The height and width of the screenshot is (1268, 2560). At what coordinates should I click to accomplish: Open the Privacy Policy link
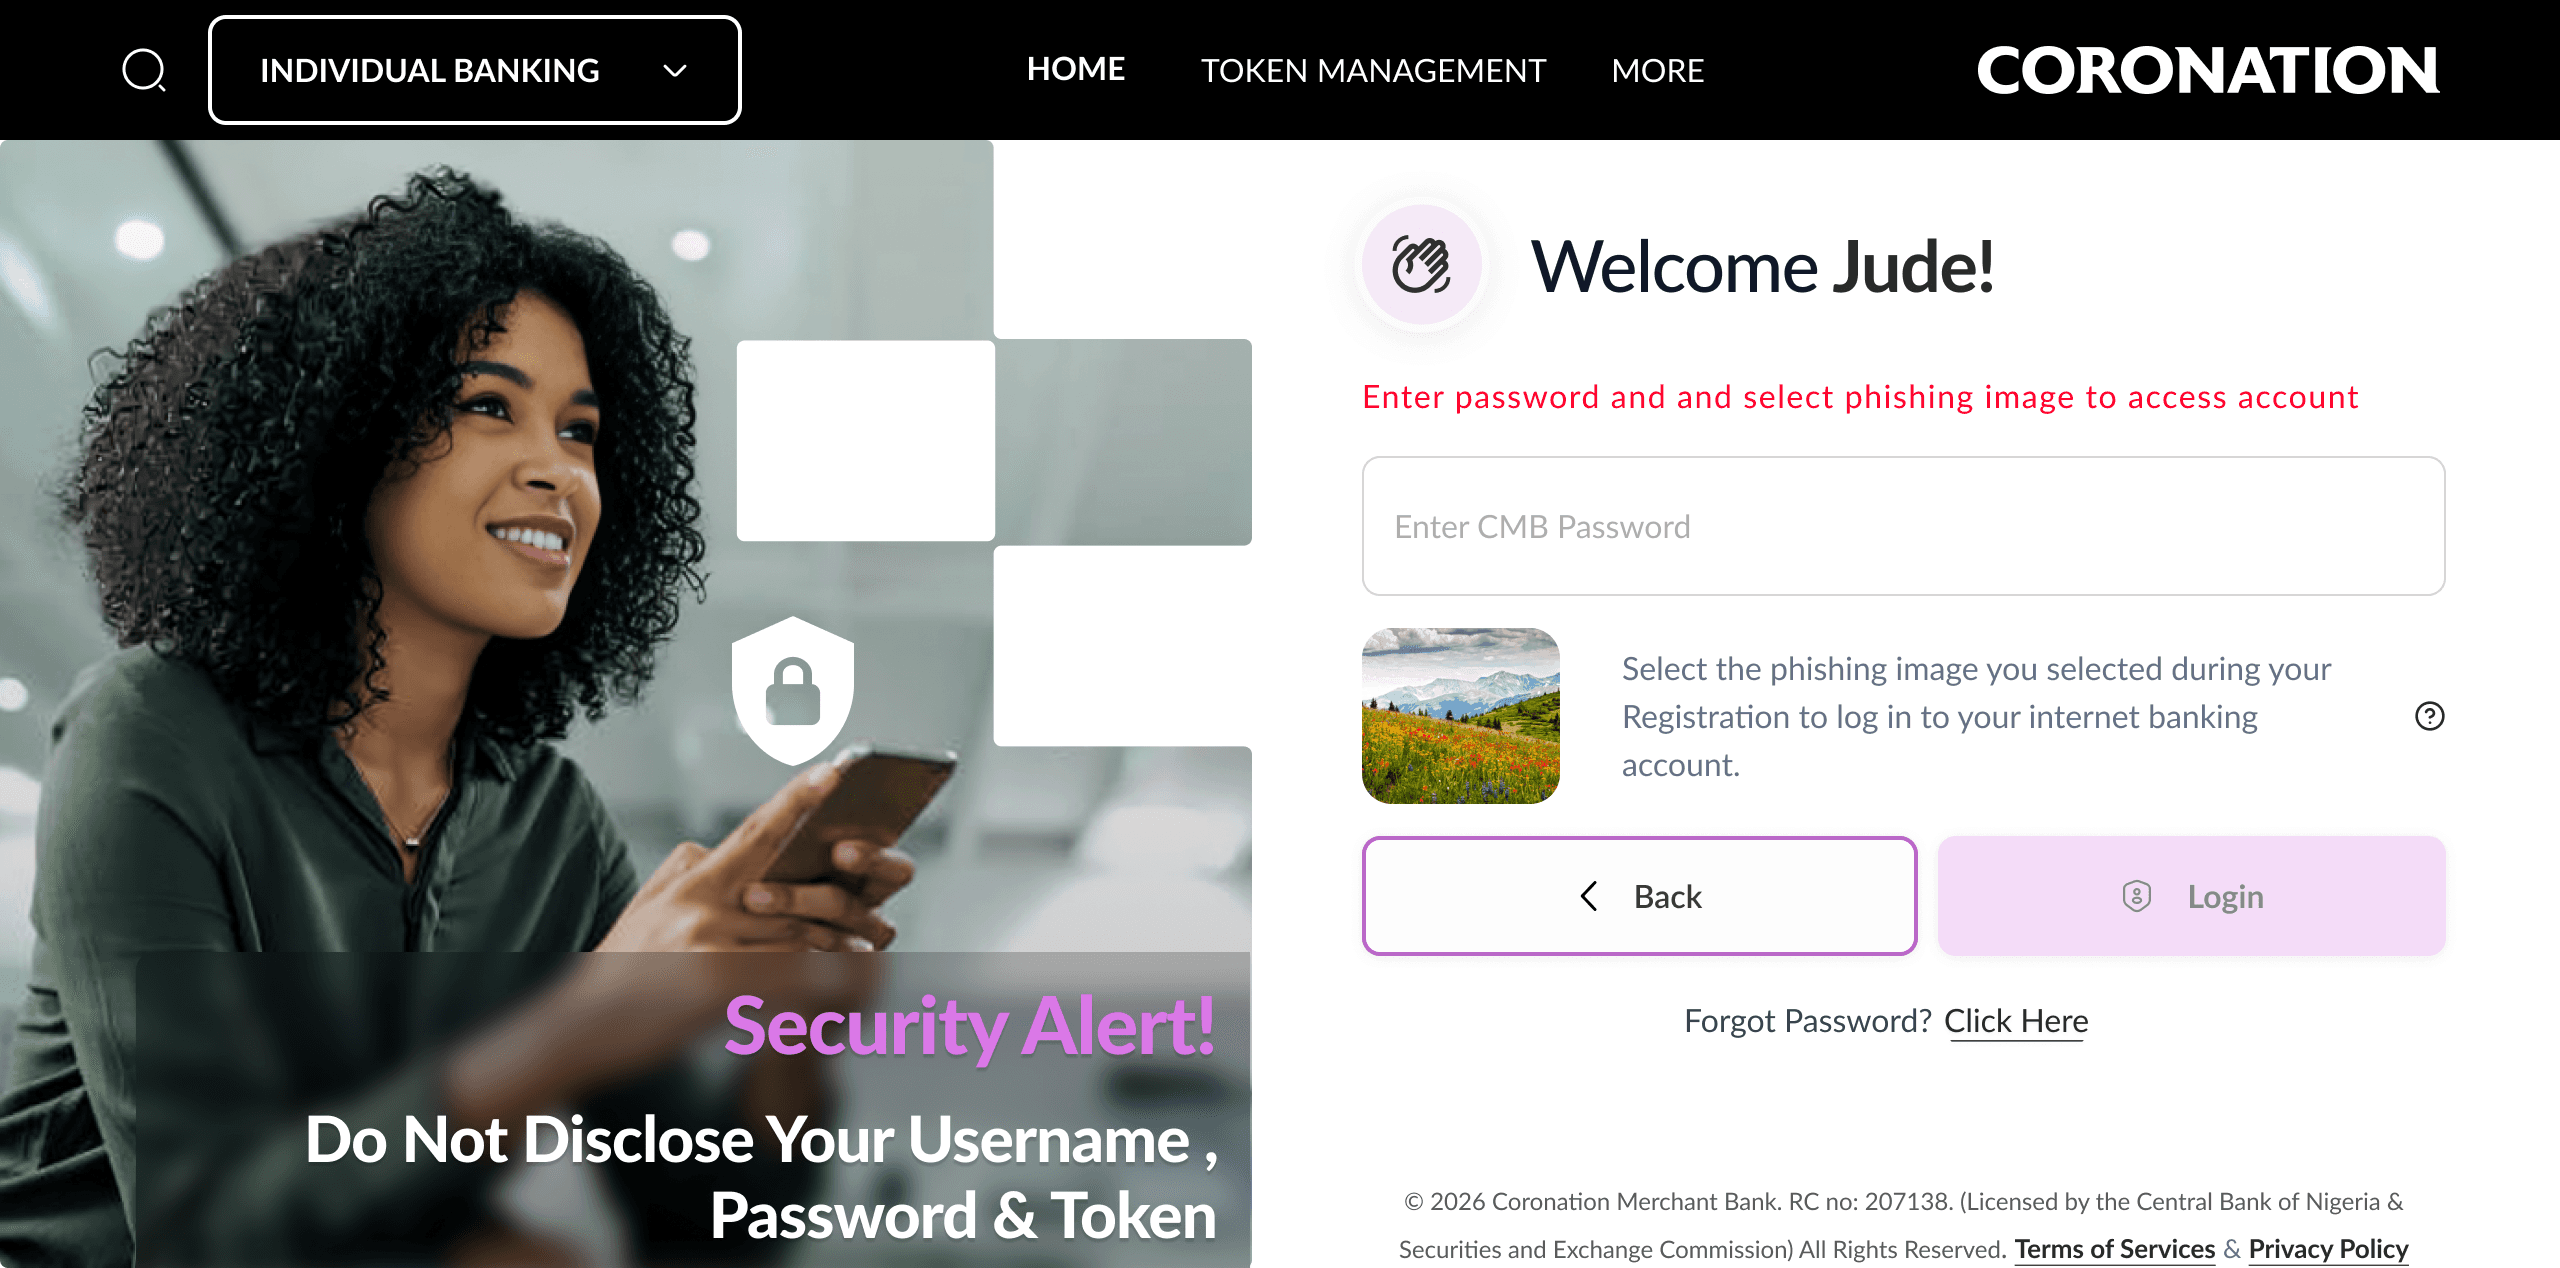(x=2329, y=1249)
